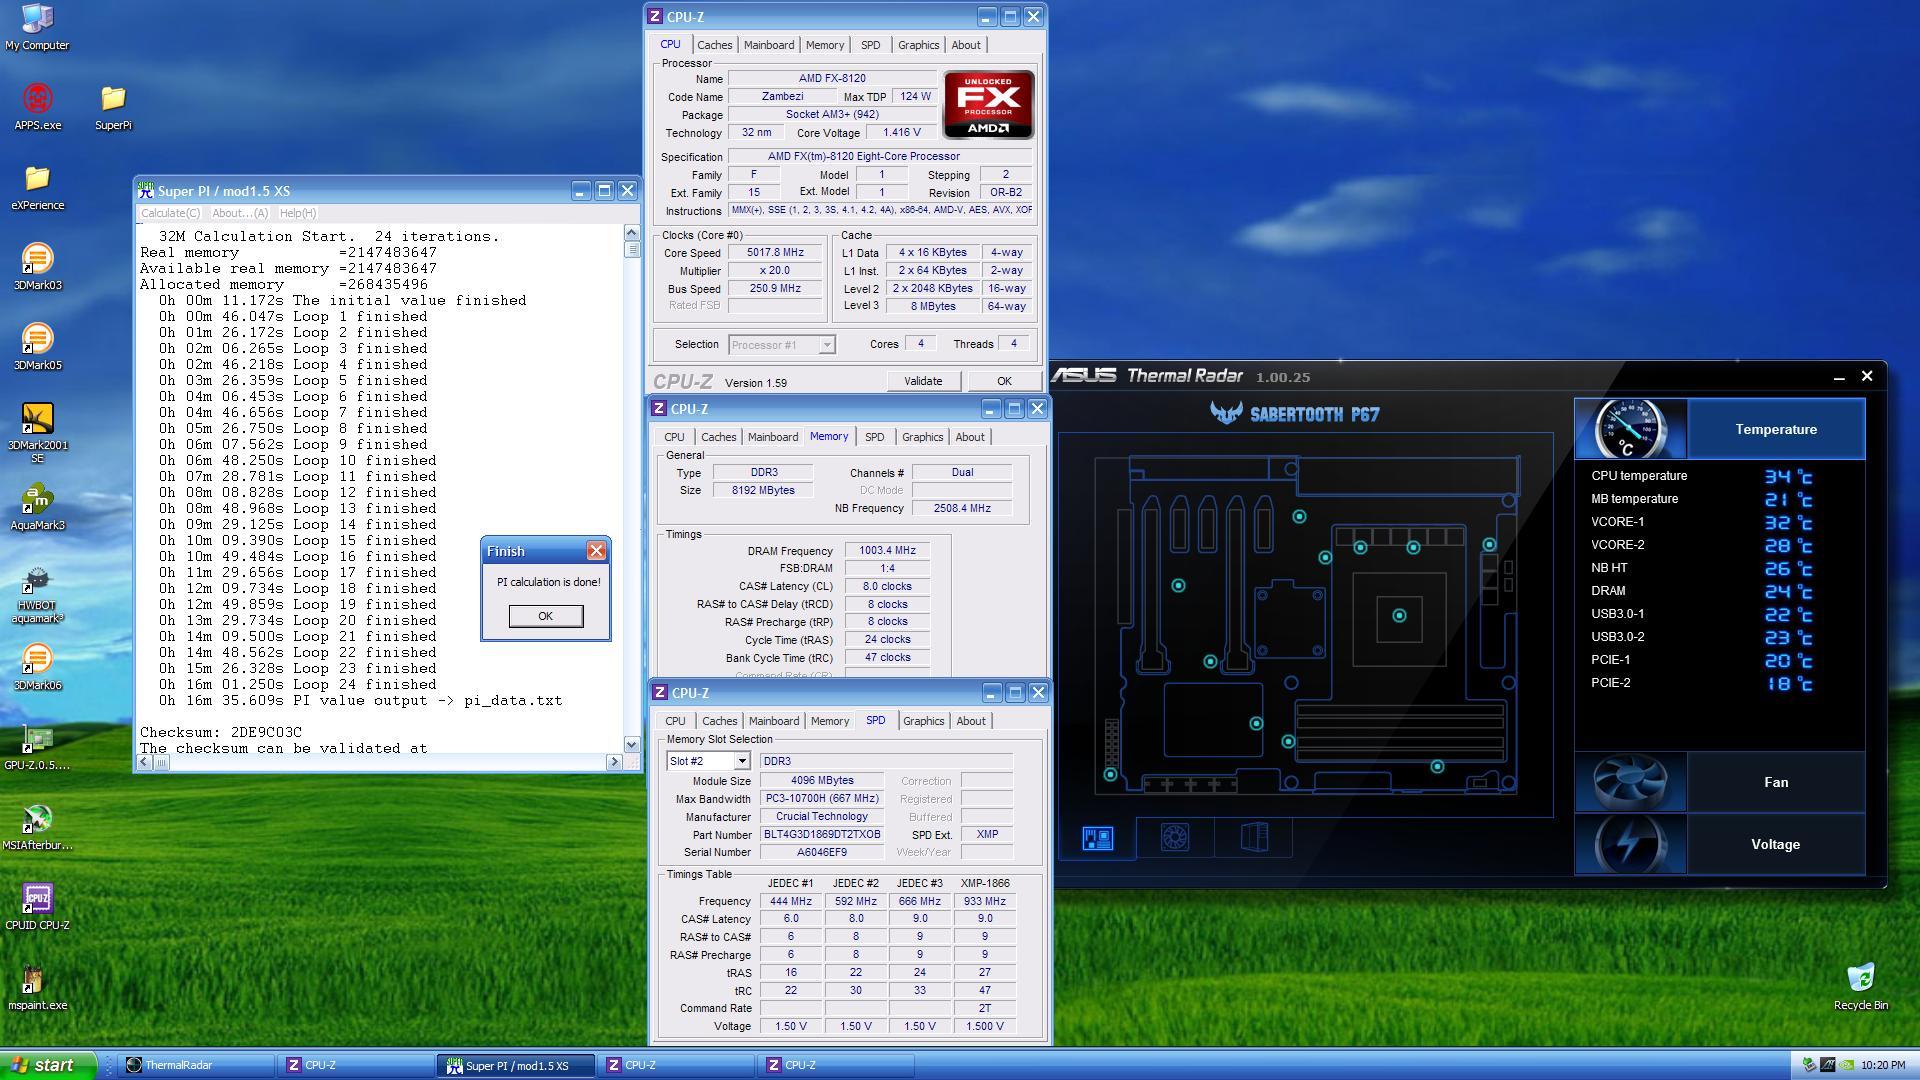Click Super PI vertical scrollbar up arrow
Screen dimensions: 1920x1080
(631, 232)
